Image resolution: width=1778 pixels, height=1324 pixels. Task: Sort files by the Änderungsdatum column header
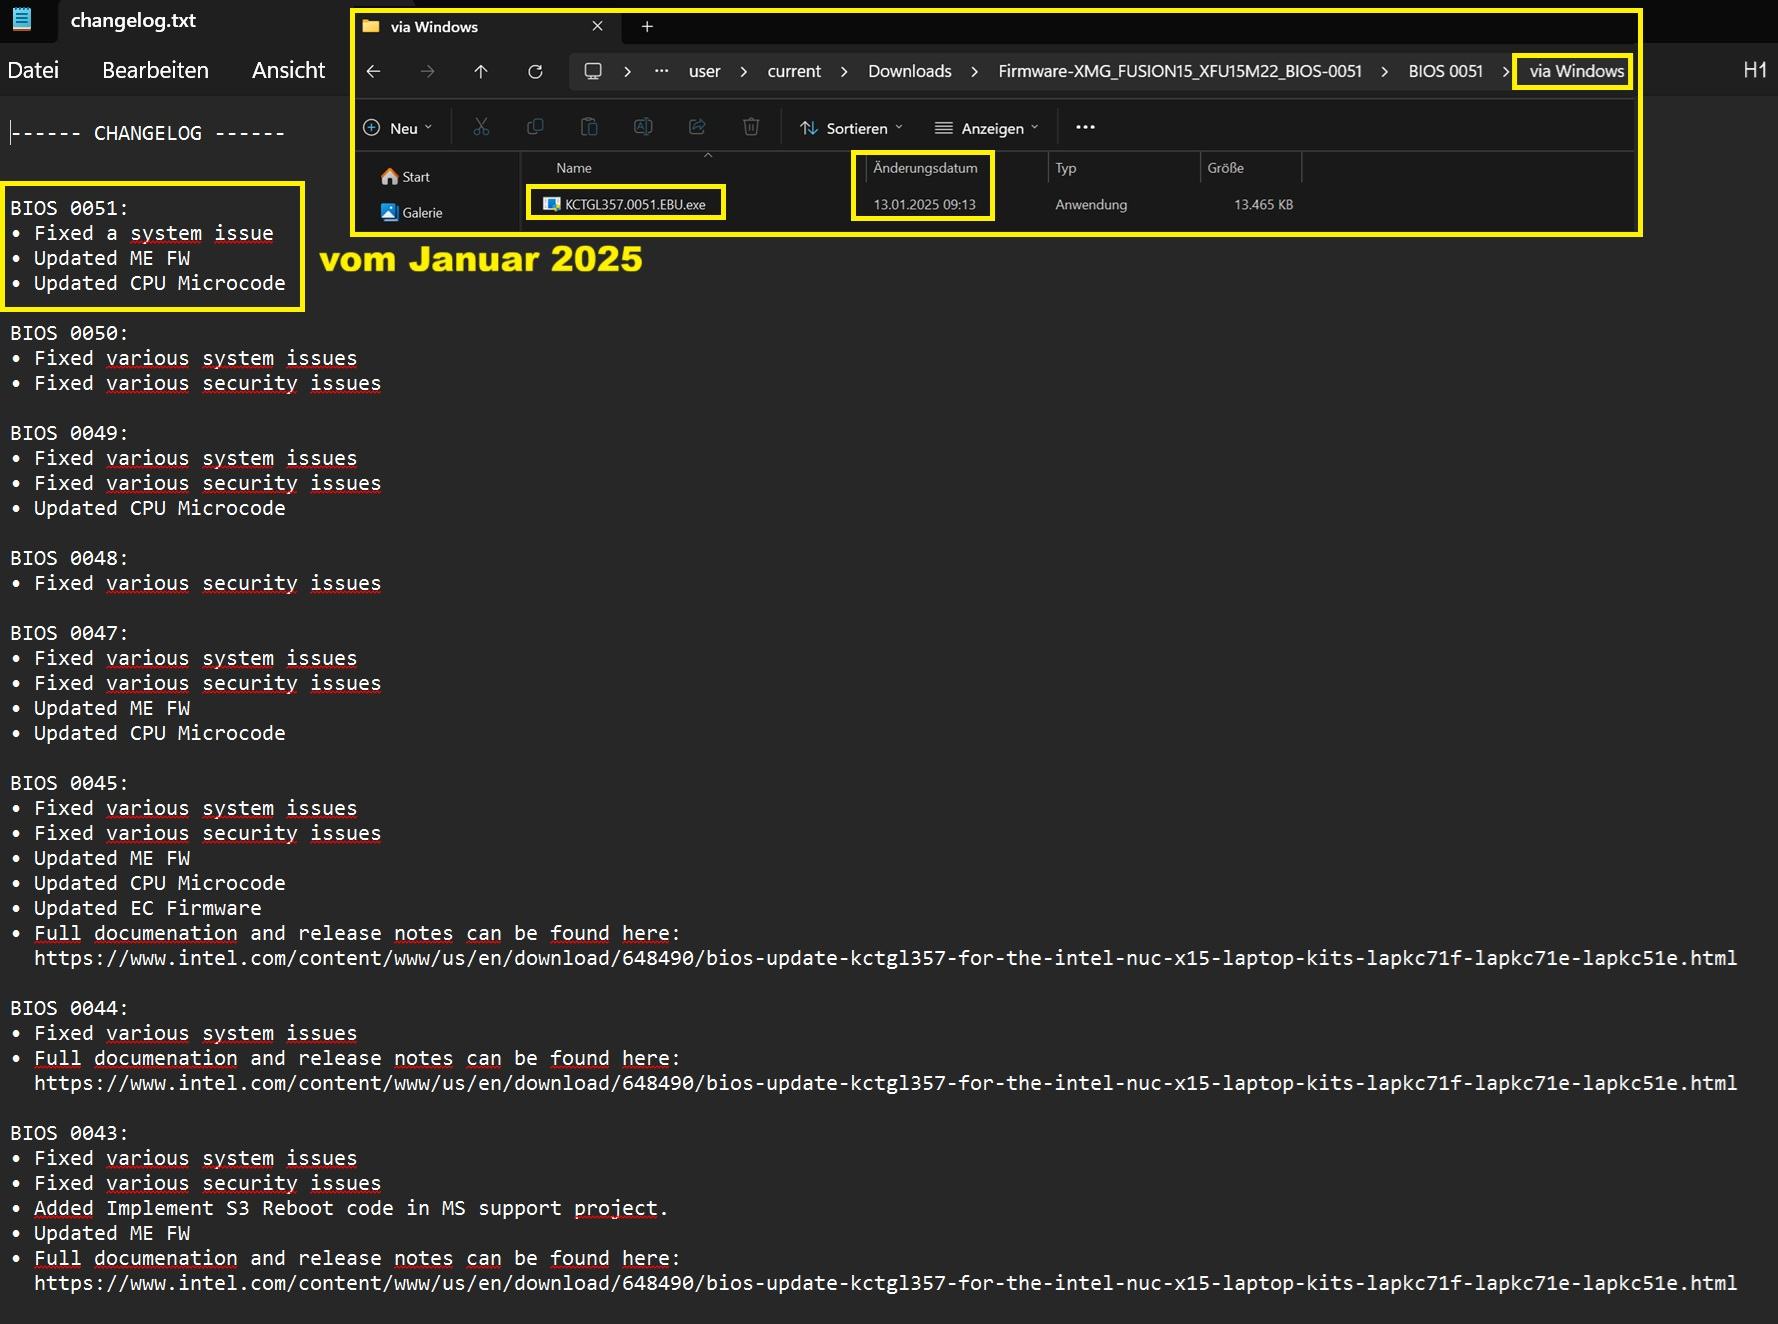925,168
